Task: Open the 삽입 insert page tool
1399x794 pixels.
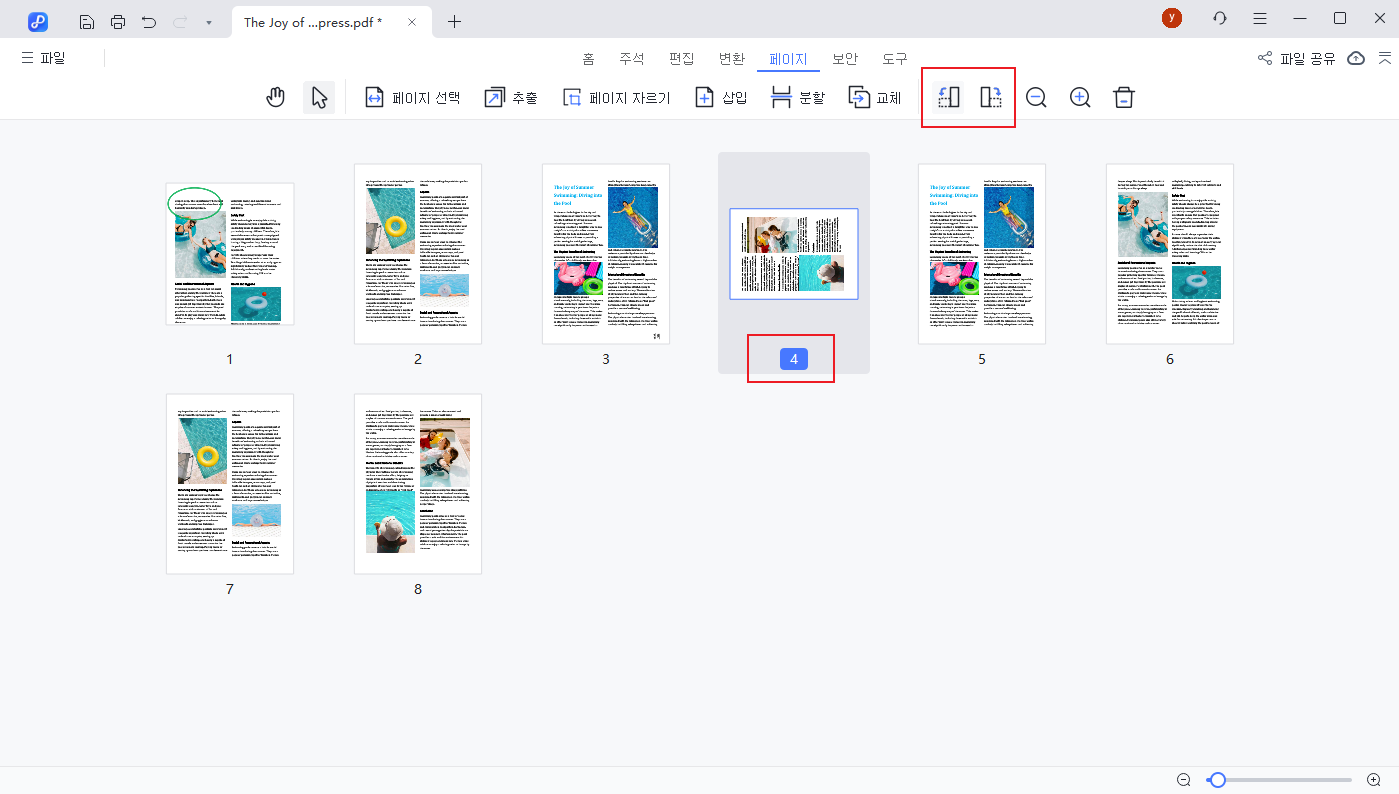Action: coord(720,97)
